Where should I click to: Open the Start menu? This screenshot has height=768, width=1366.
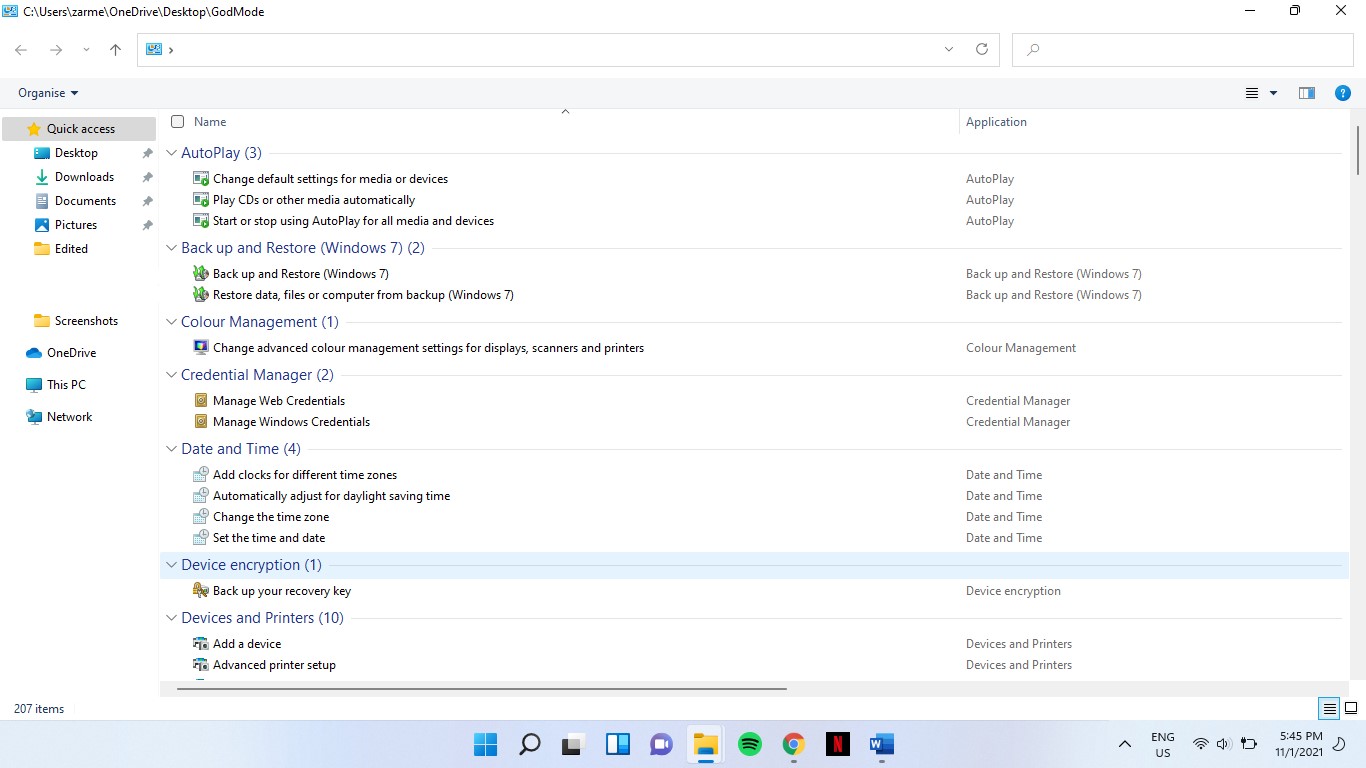point(485,744)
